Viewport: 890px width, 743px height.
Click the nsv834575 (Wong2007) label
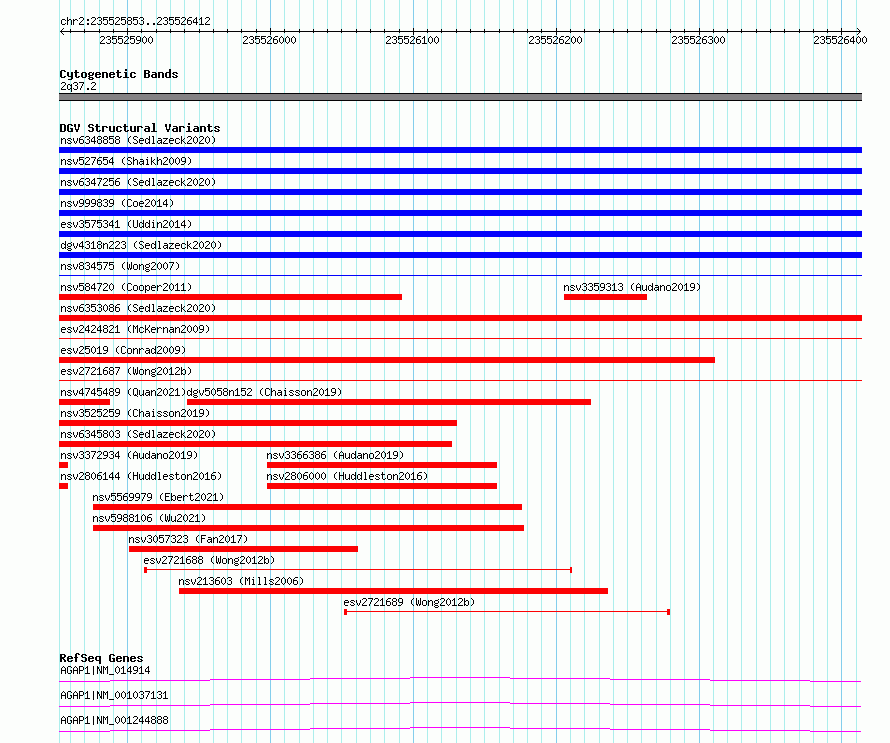[x=120, y=266]
